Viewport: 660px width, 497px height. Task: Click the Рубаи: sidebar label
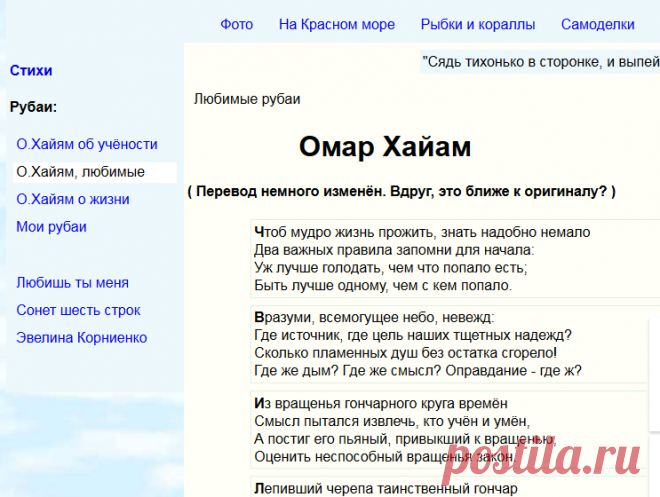pyautogui.click(x=33, y=107)
